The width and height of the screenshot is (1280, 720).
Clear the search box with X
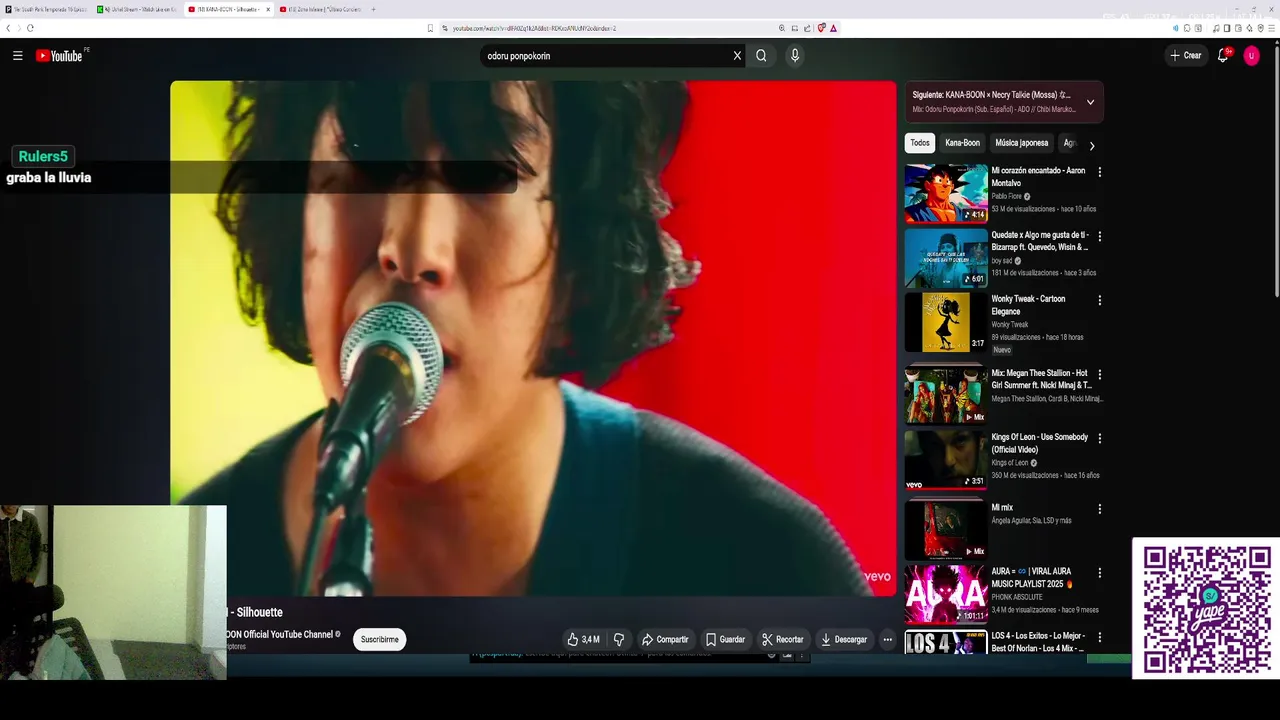tap(737, 56)
